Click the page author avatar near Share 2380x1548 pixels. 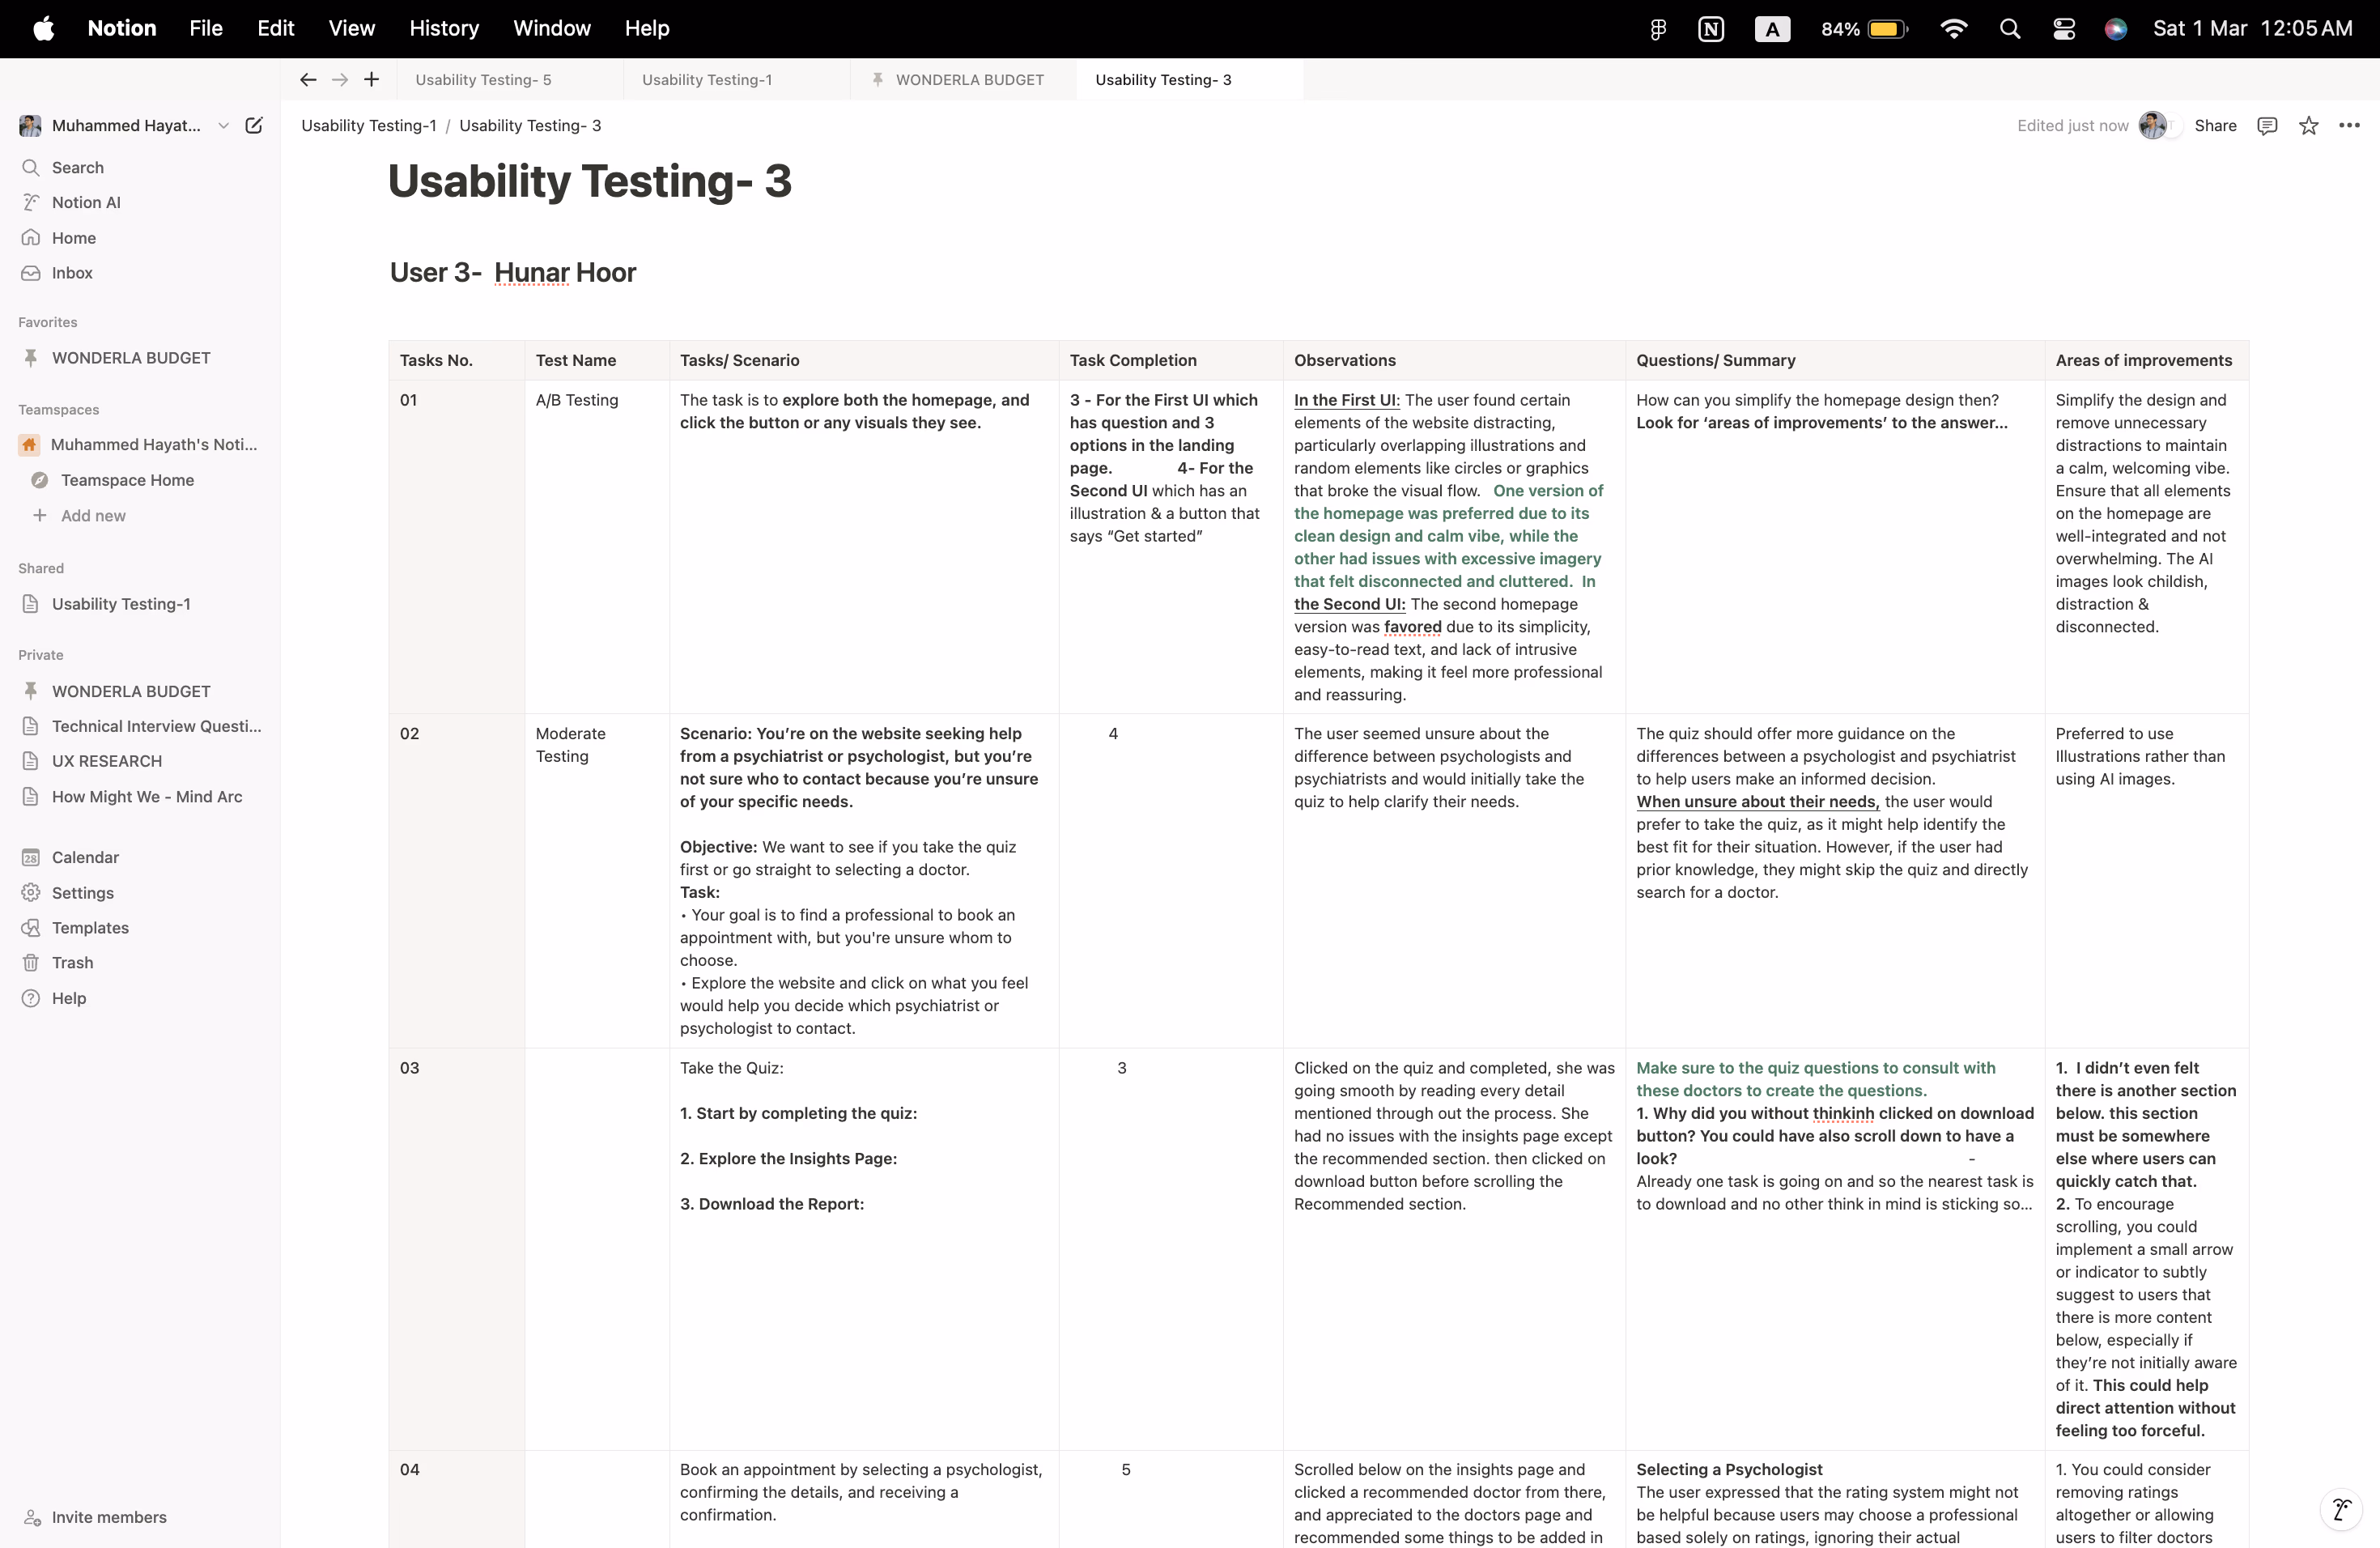point(2152,126)
